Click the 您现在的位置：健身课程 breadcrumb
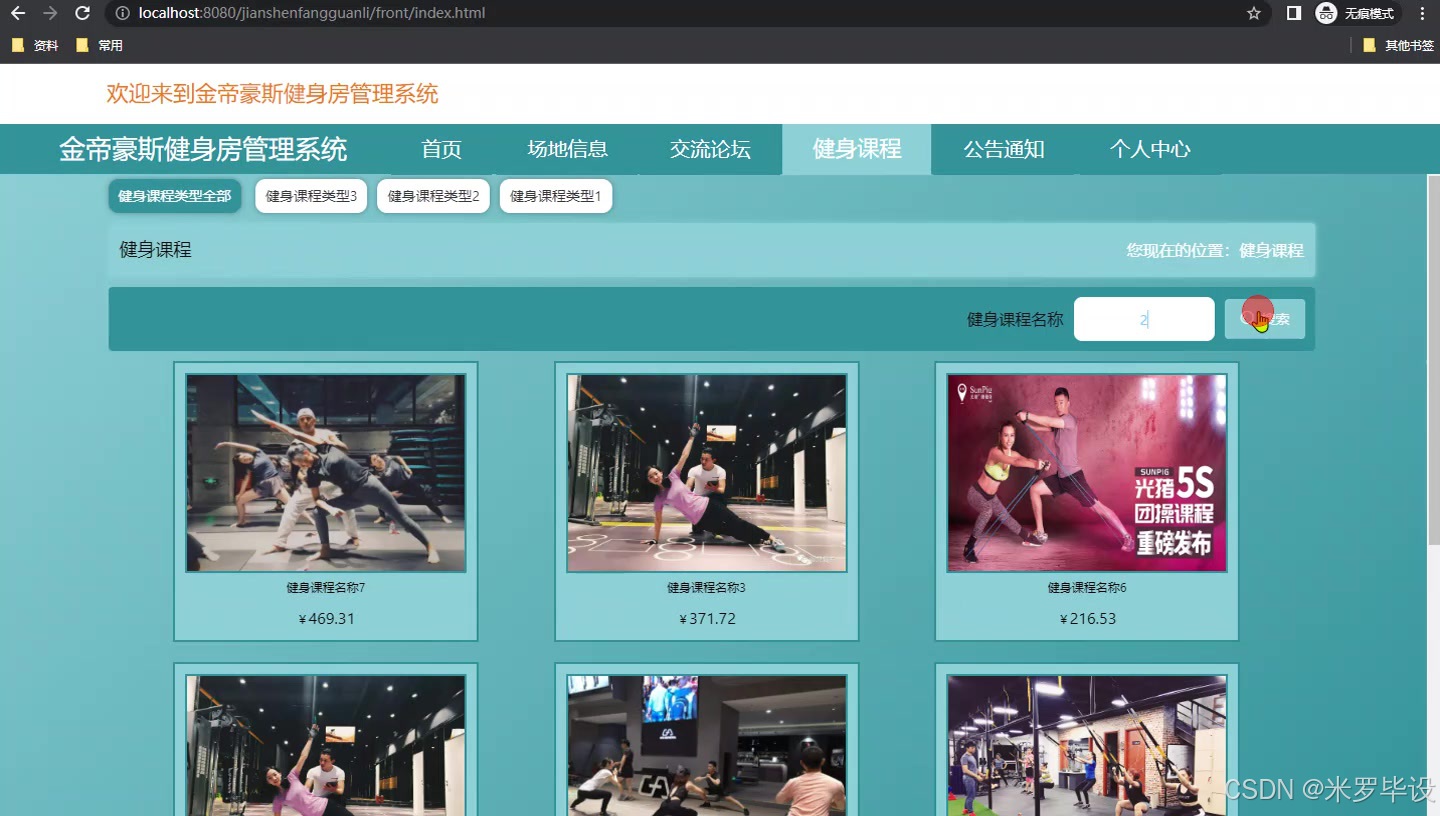 tap(1215, 250)
